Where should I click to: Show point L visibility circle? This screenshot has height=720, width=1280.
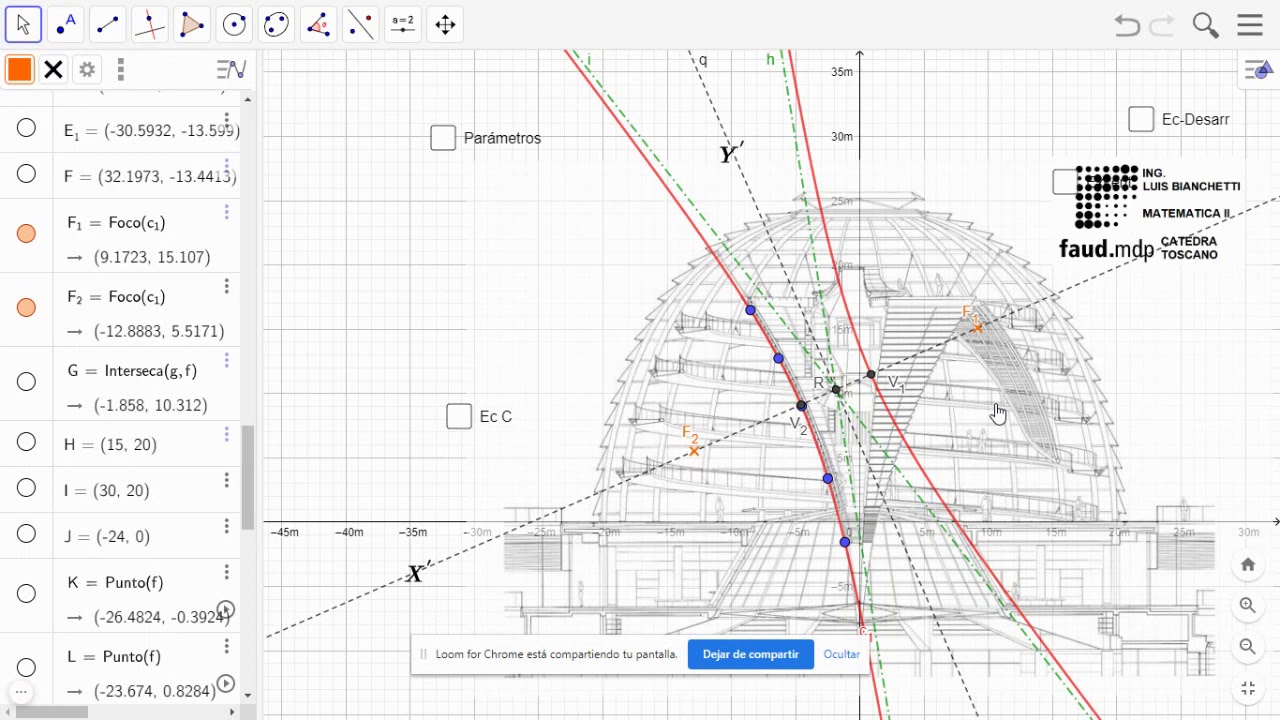tap(27, 667)
